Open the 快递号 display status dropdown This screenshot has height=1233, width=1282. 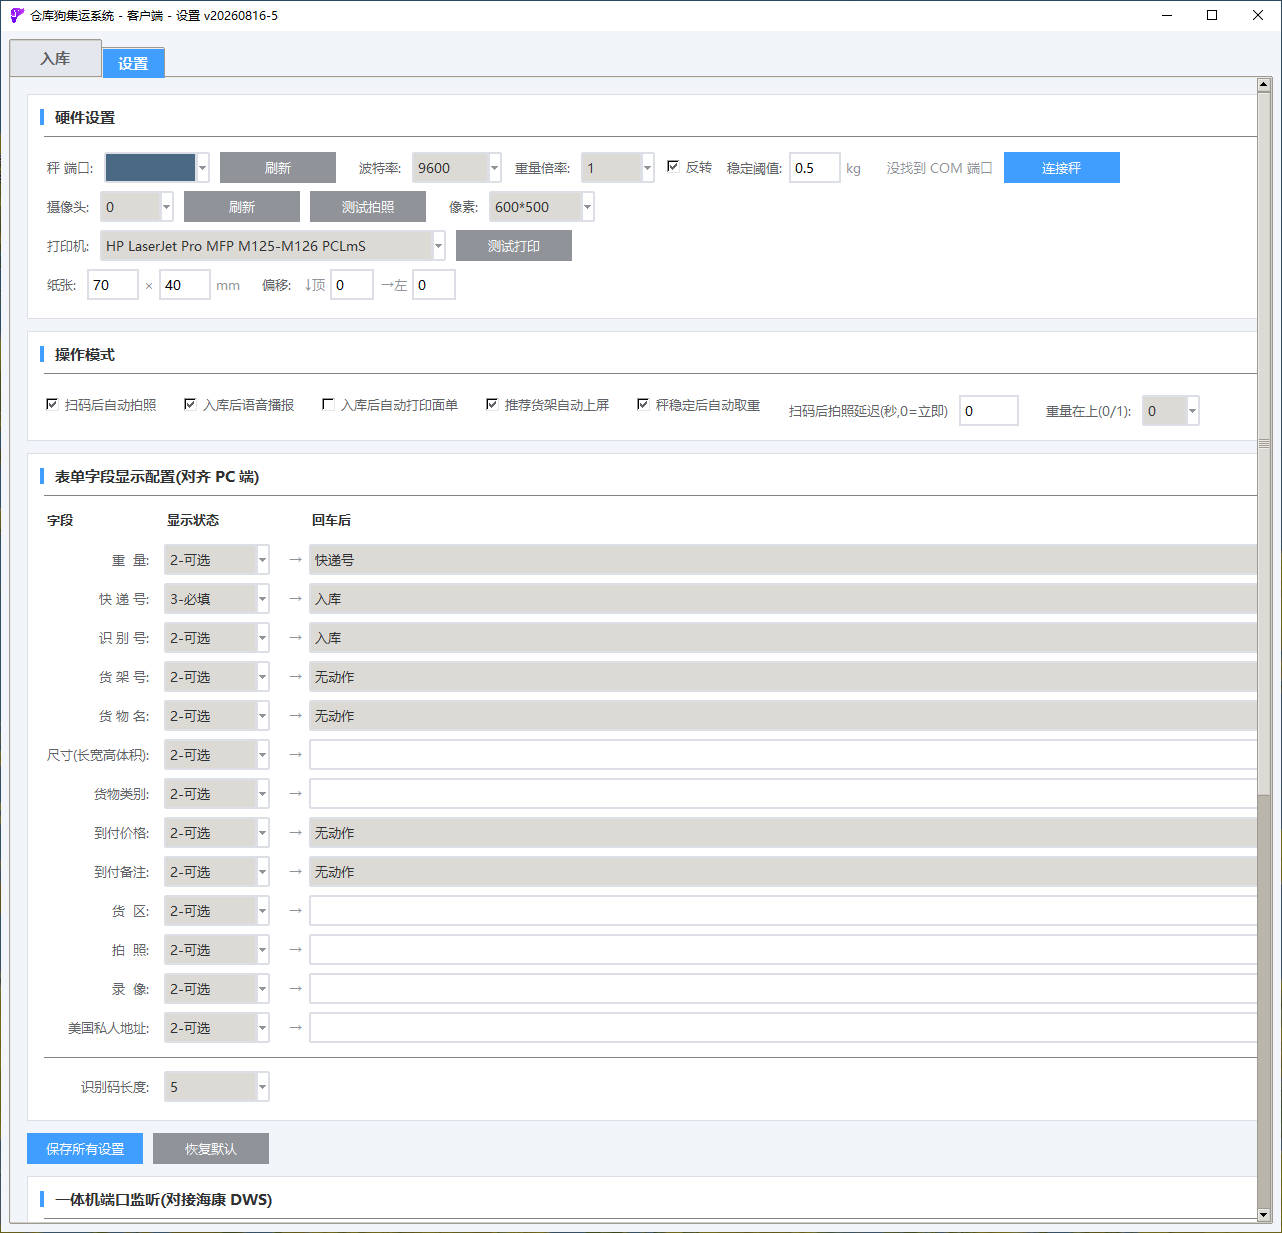[217, 599]
